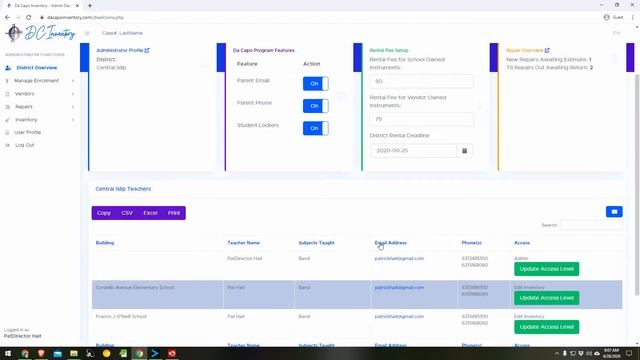The image size is (640, 360).
Task: Click the District Rental Deadline date field
Action: 413,151
